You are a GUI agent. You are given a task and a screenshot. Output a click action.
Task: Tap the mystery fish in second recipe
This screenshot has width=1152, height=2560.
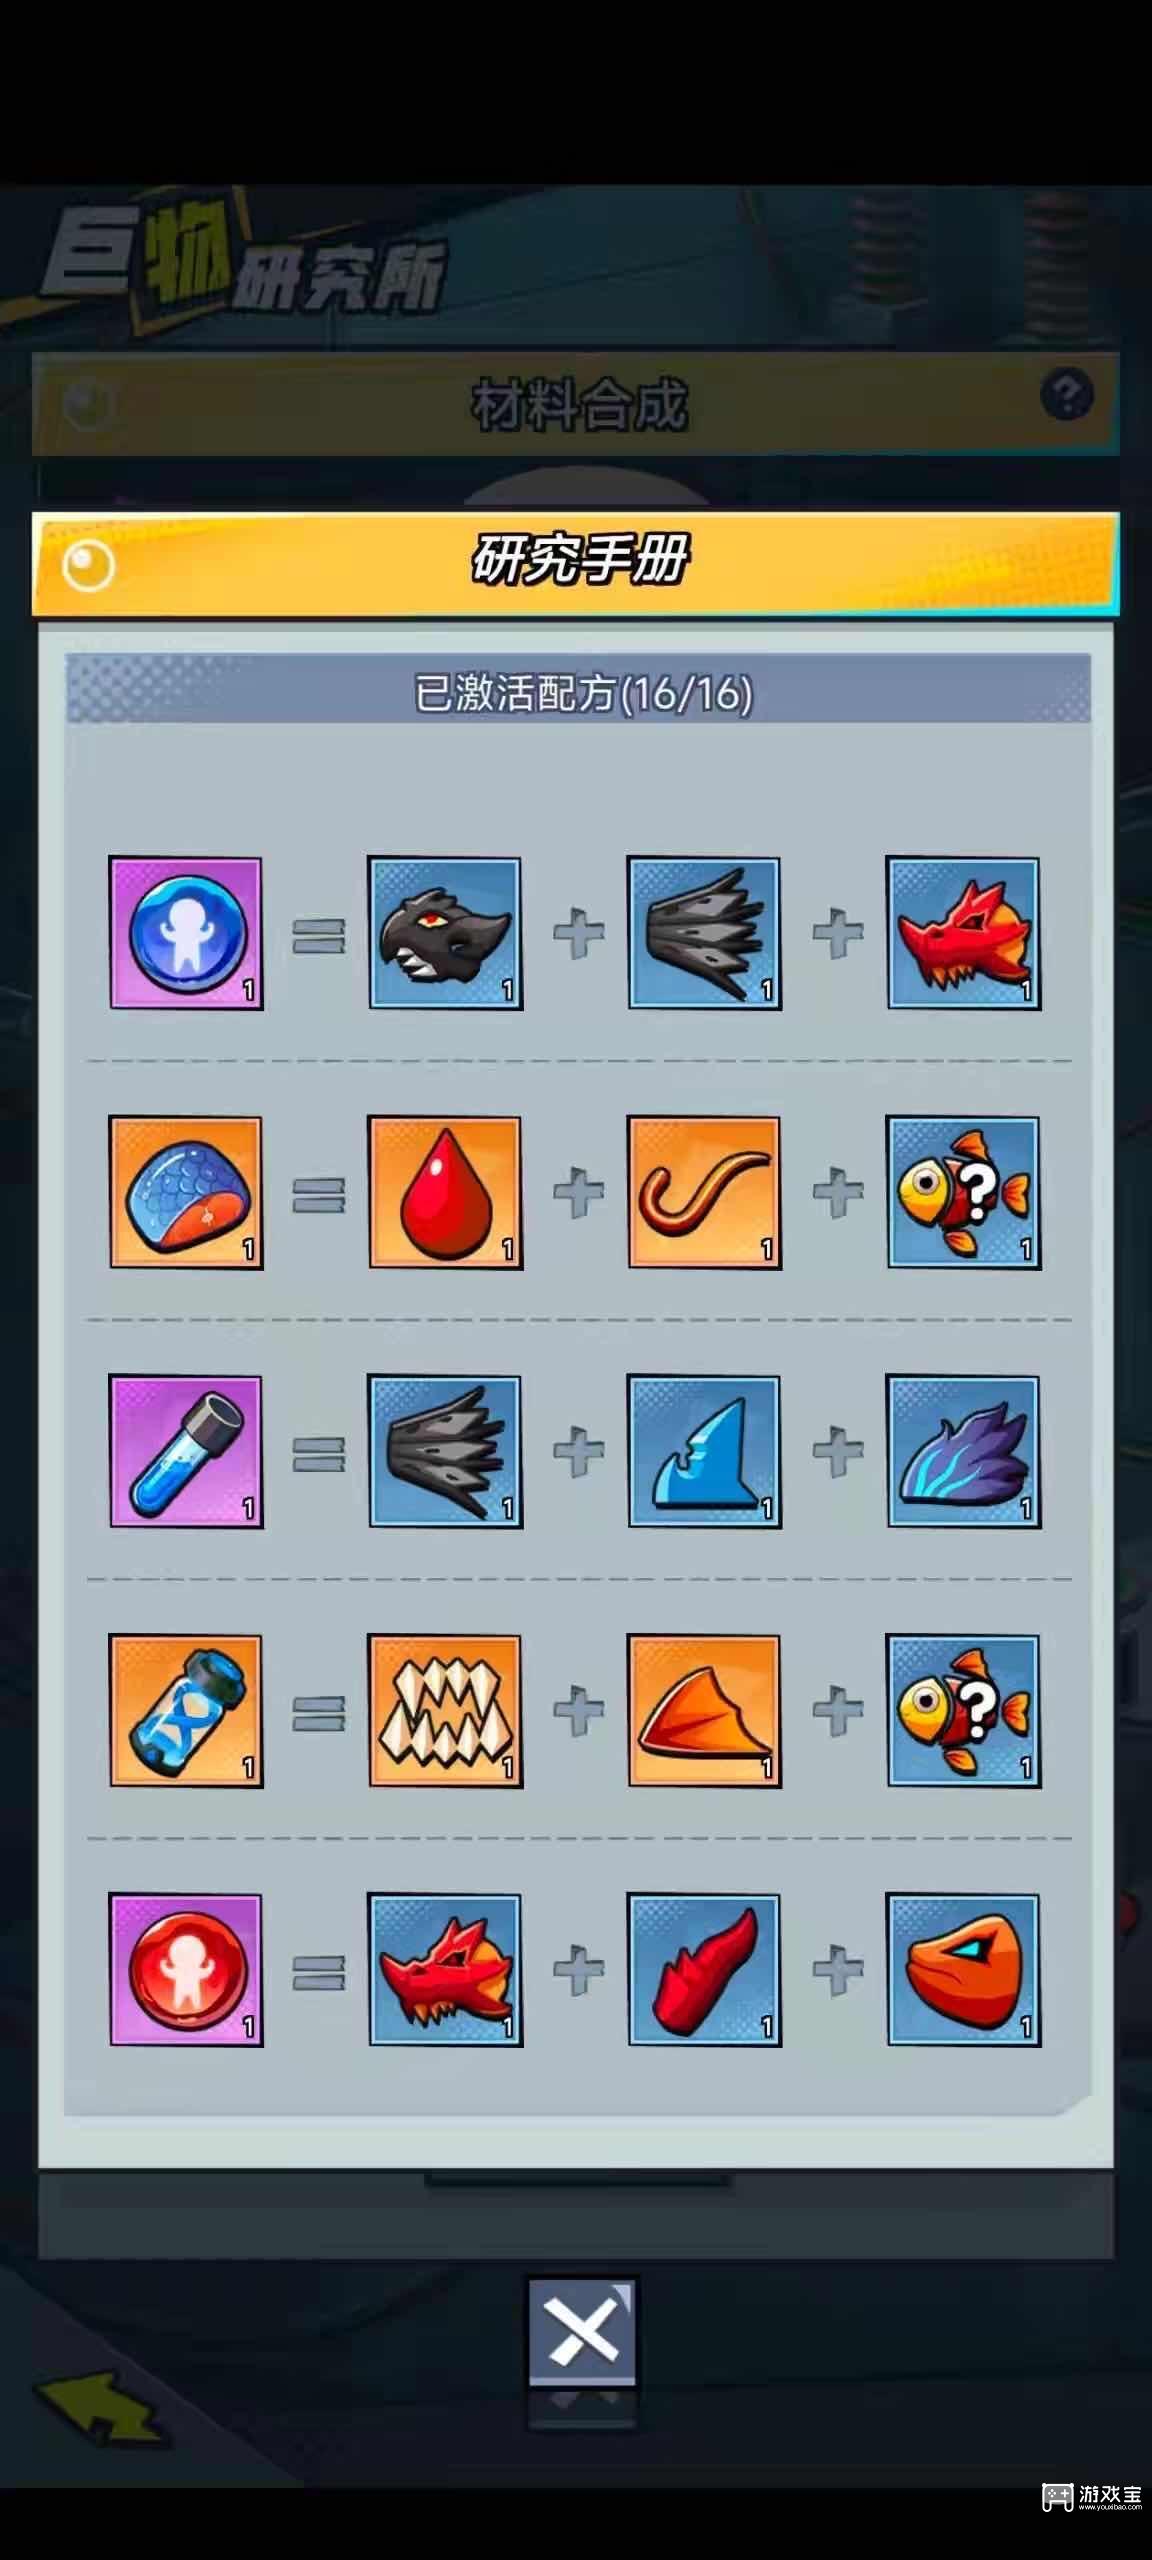[963, 1192]
